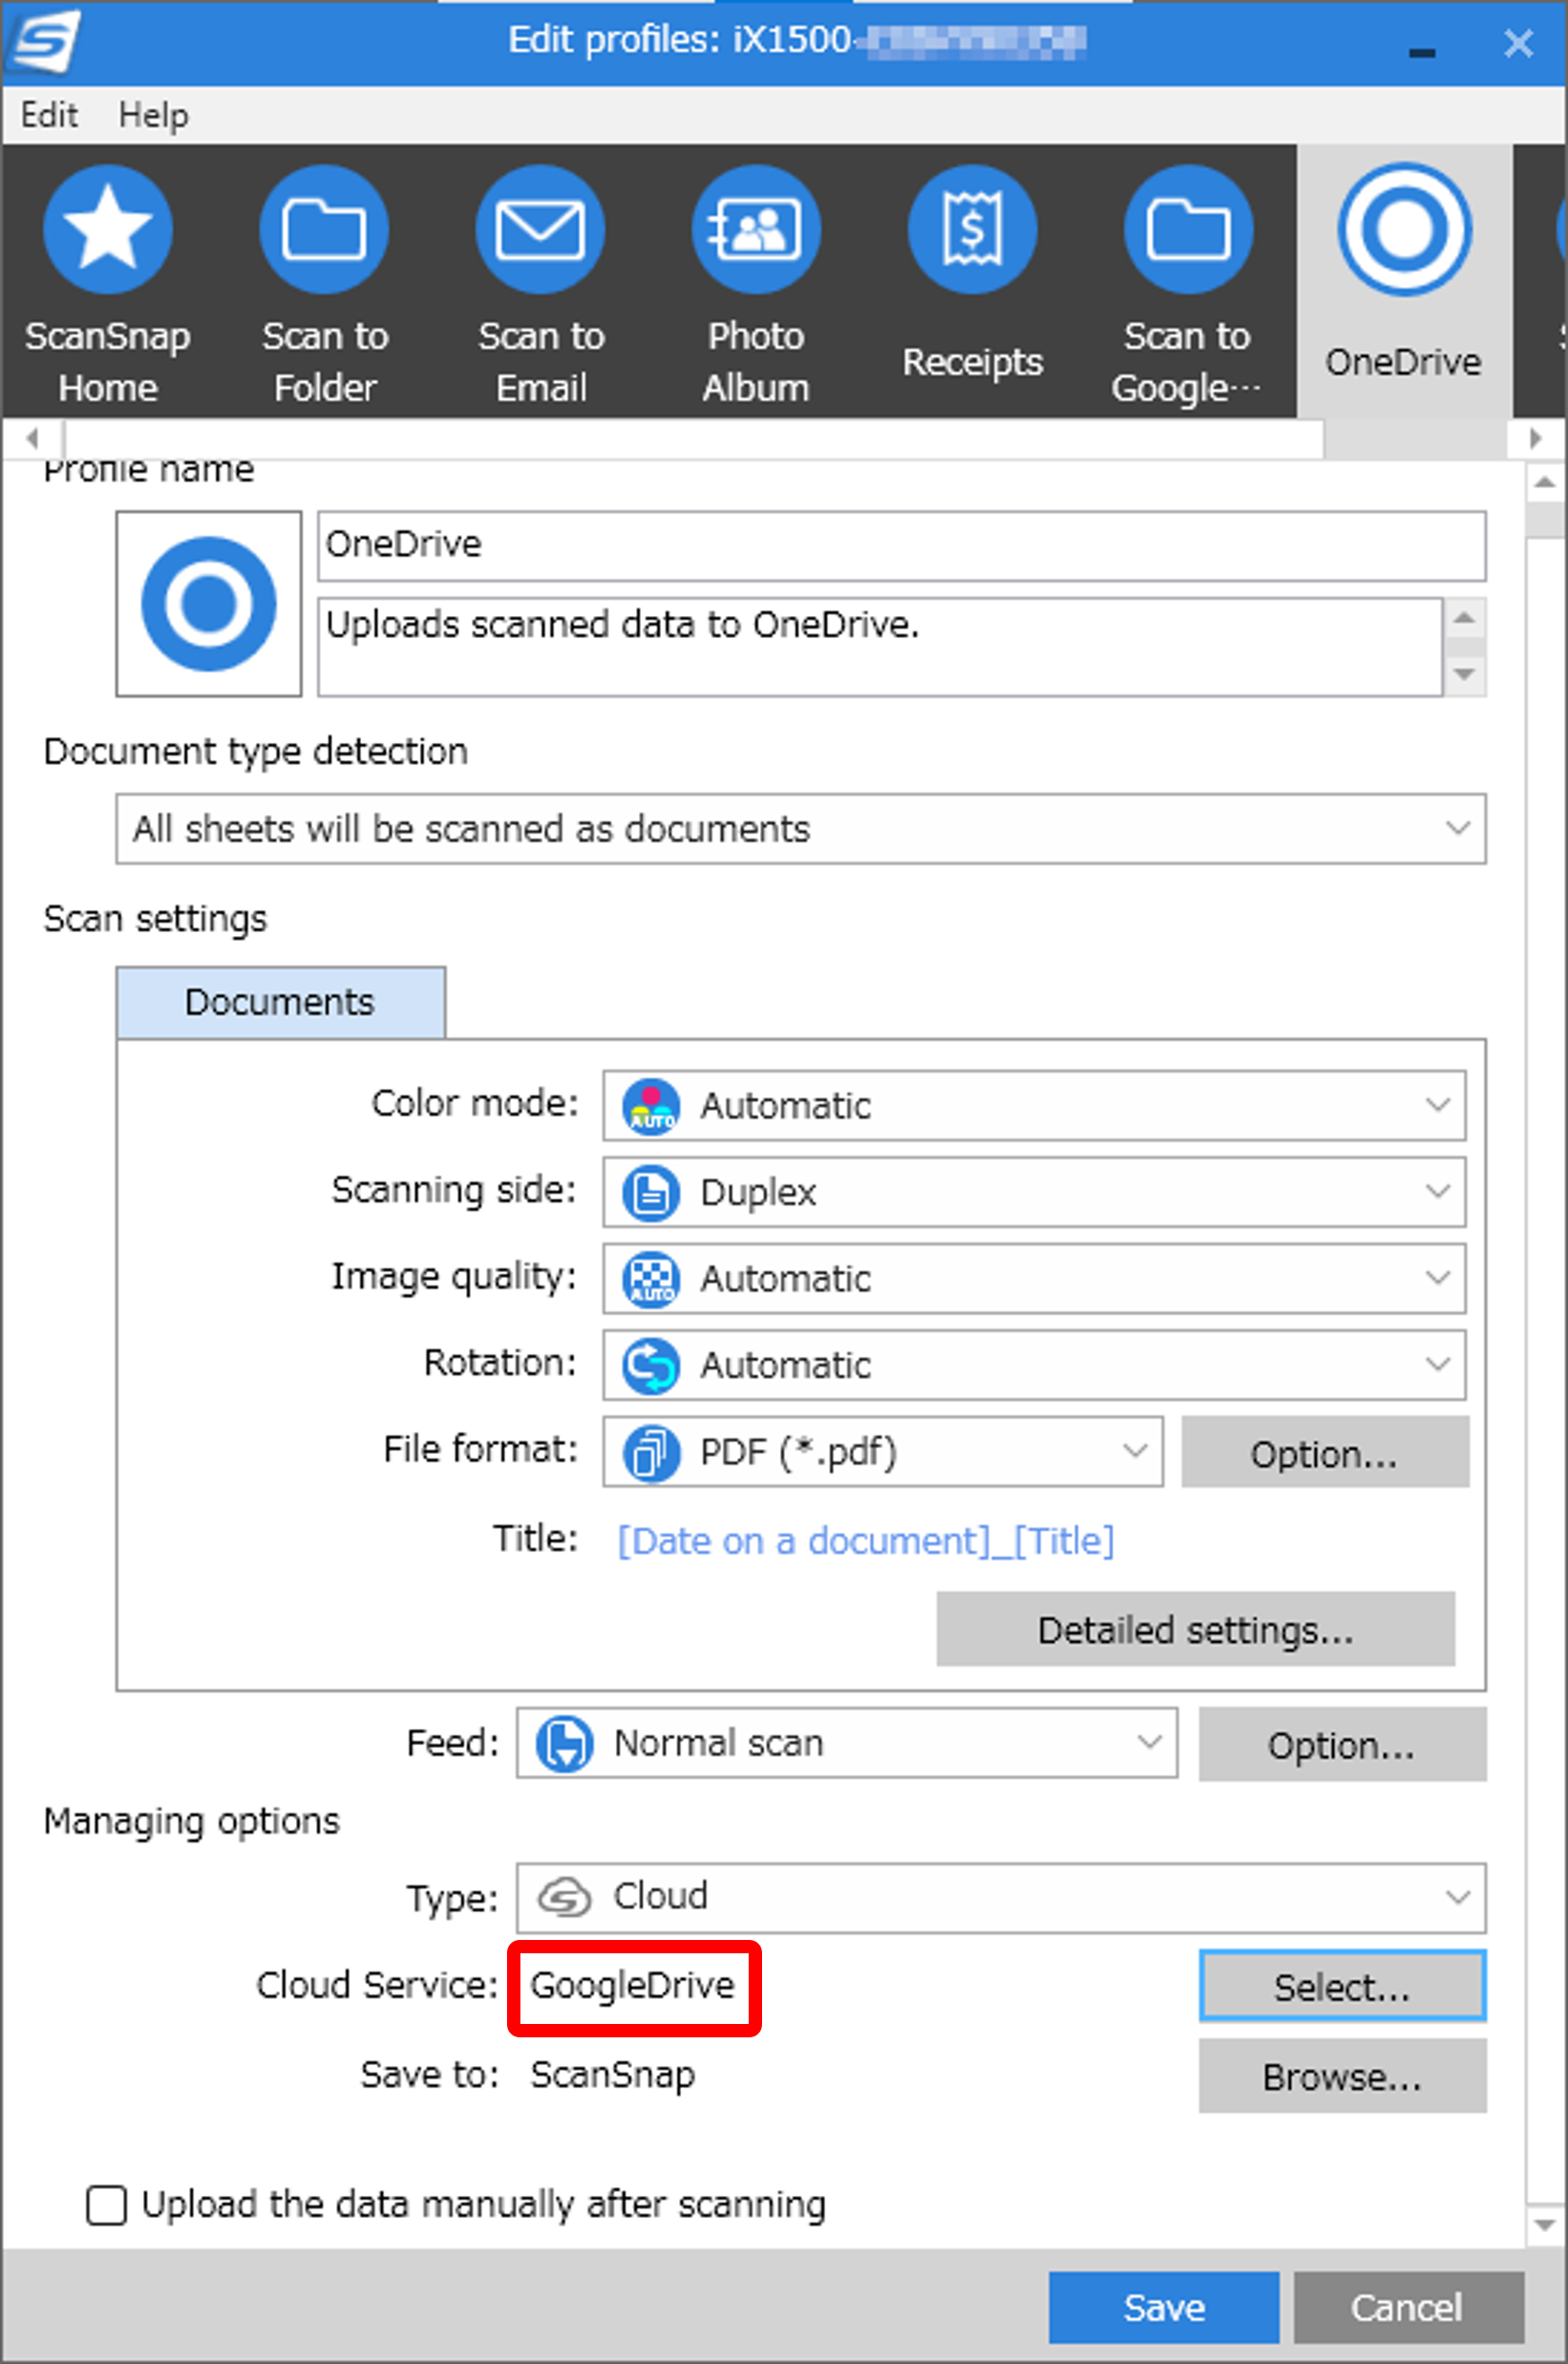Click the ScanSnap logo in the title bar
This screenshot has width=1568, height=2364.
coord(42,42)
